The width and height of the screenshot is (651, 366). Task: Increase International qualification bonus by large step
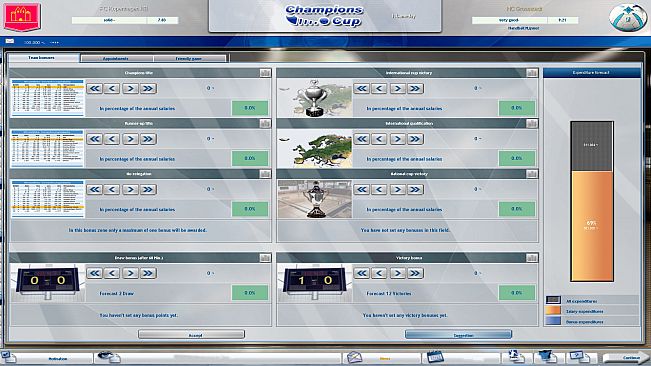click(415, 139)
